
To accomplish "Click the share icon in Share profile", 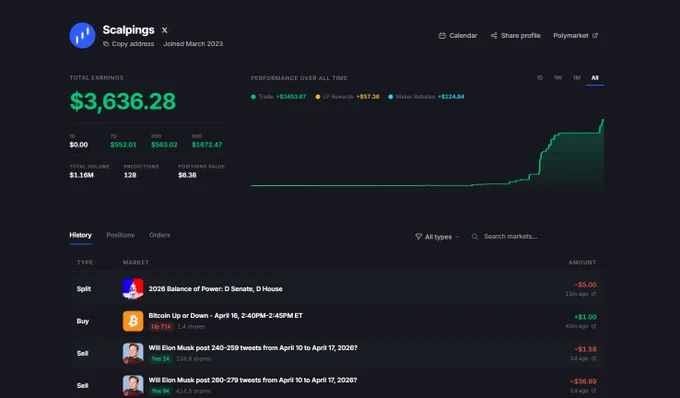I will coord(494,36).
